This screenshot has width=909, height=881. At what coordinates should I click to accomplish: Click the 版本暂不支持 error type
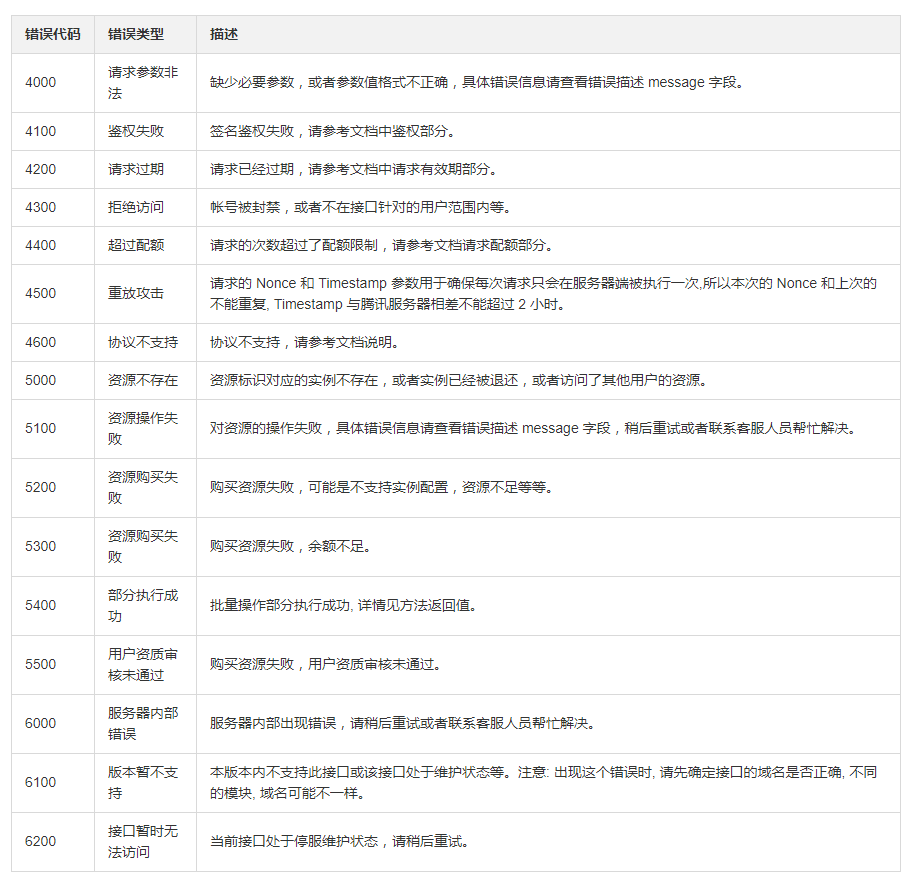pyautogui.click(x=143, y=782)
